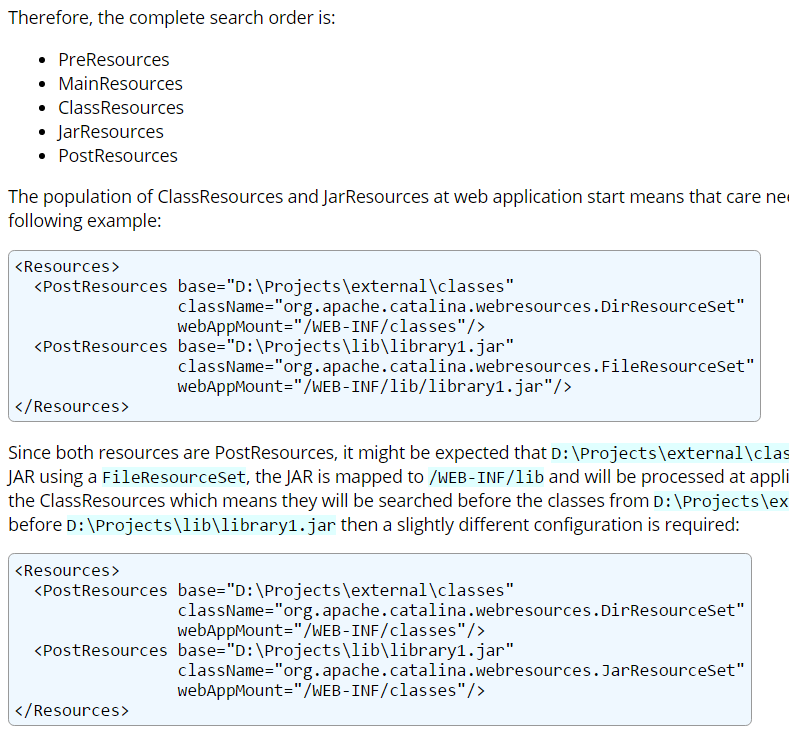The width and height of the screenshot is (789, 733).
Task: Click the PreResources list item
Action: [114, 60]
